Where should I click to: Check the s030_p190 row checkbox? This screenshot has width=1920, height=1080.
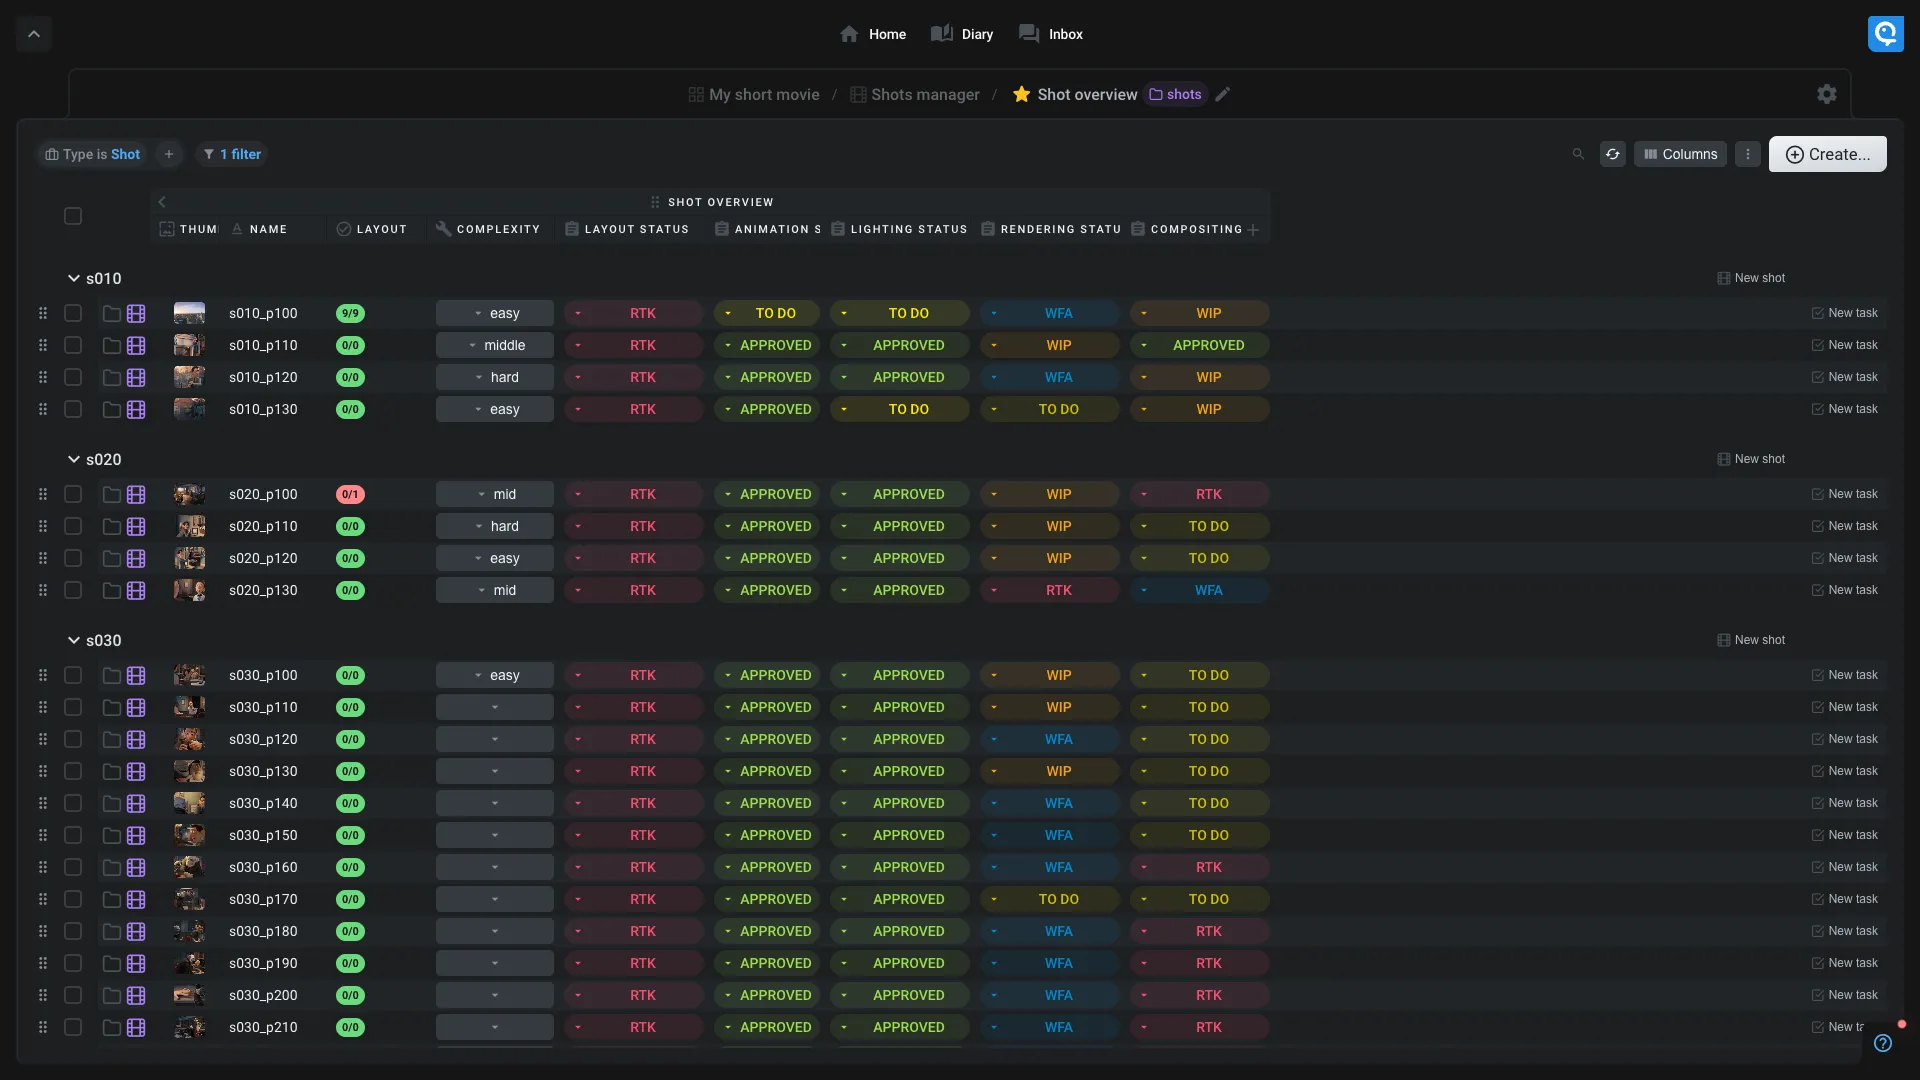[x=73, y=963]
